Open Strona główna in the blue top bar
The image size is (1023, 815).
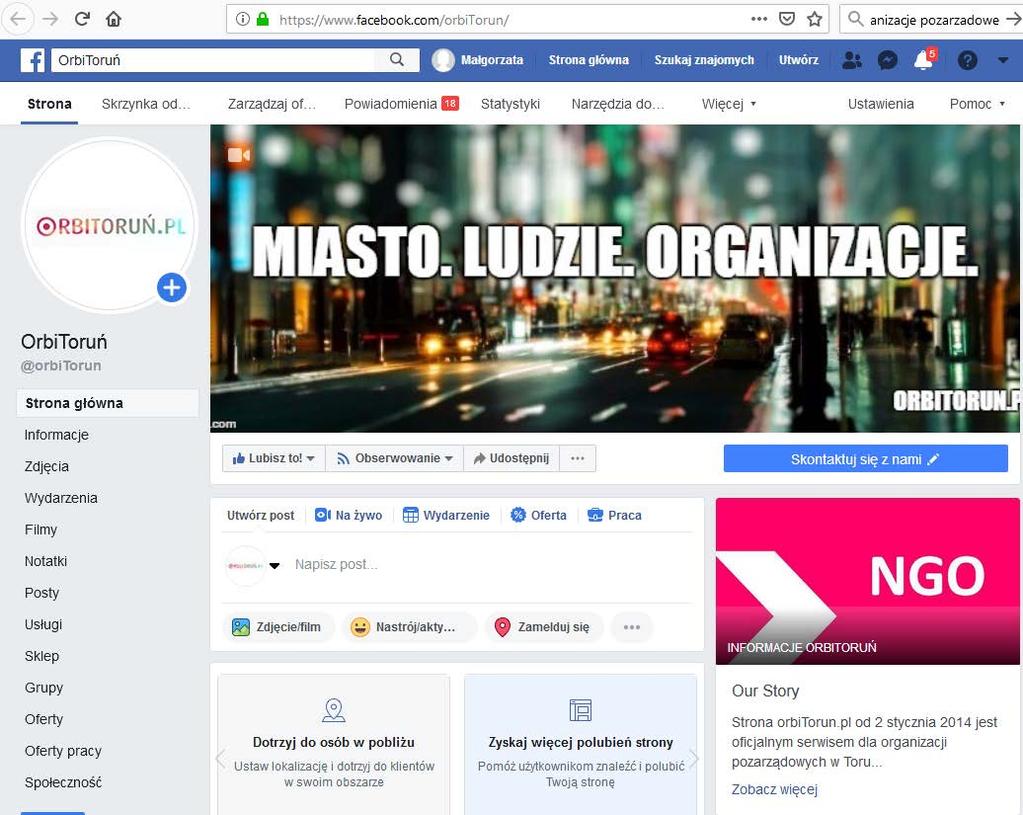(588, 60)
